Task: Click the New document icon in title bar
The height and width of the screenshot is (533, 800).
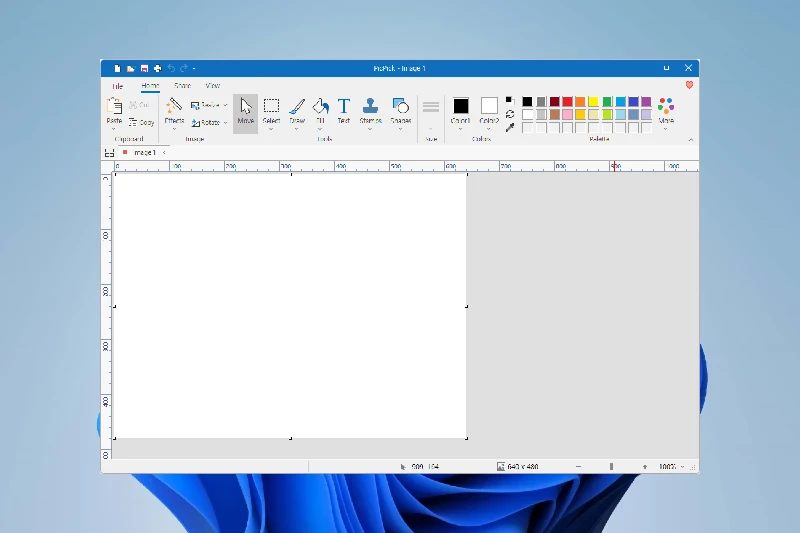Action: [117, 68]
